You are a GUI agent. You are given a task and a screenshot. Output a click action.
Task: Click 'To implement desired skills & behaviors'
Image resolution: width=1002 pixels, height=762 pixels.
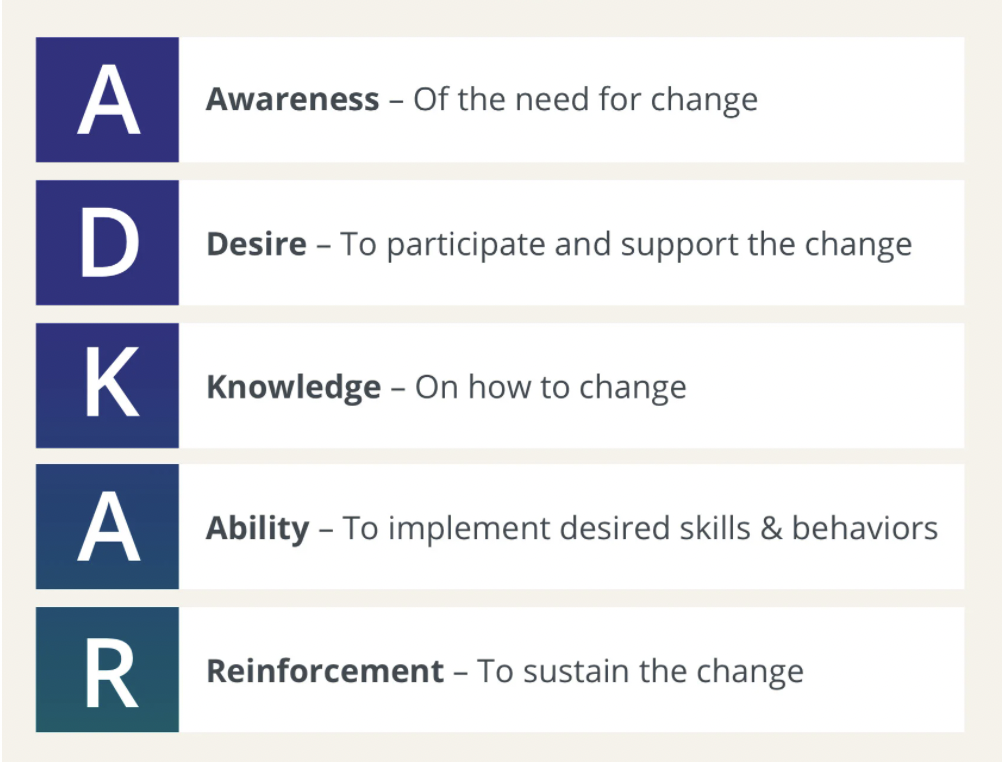640,529
